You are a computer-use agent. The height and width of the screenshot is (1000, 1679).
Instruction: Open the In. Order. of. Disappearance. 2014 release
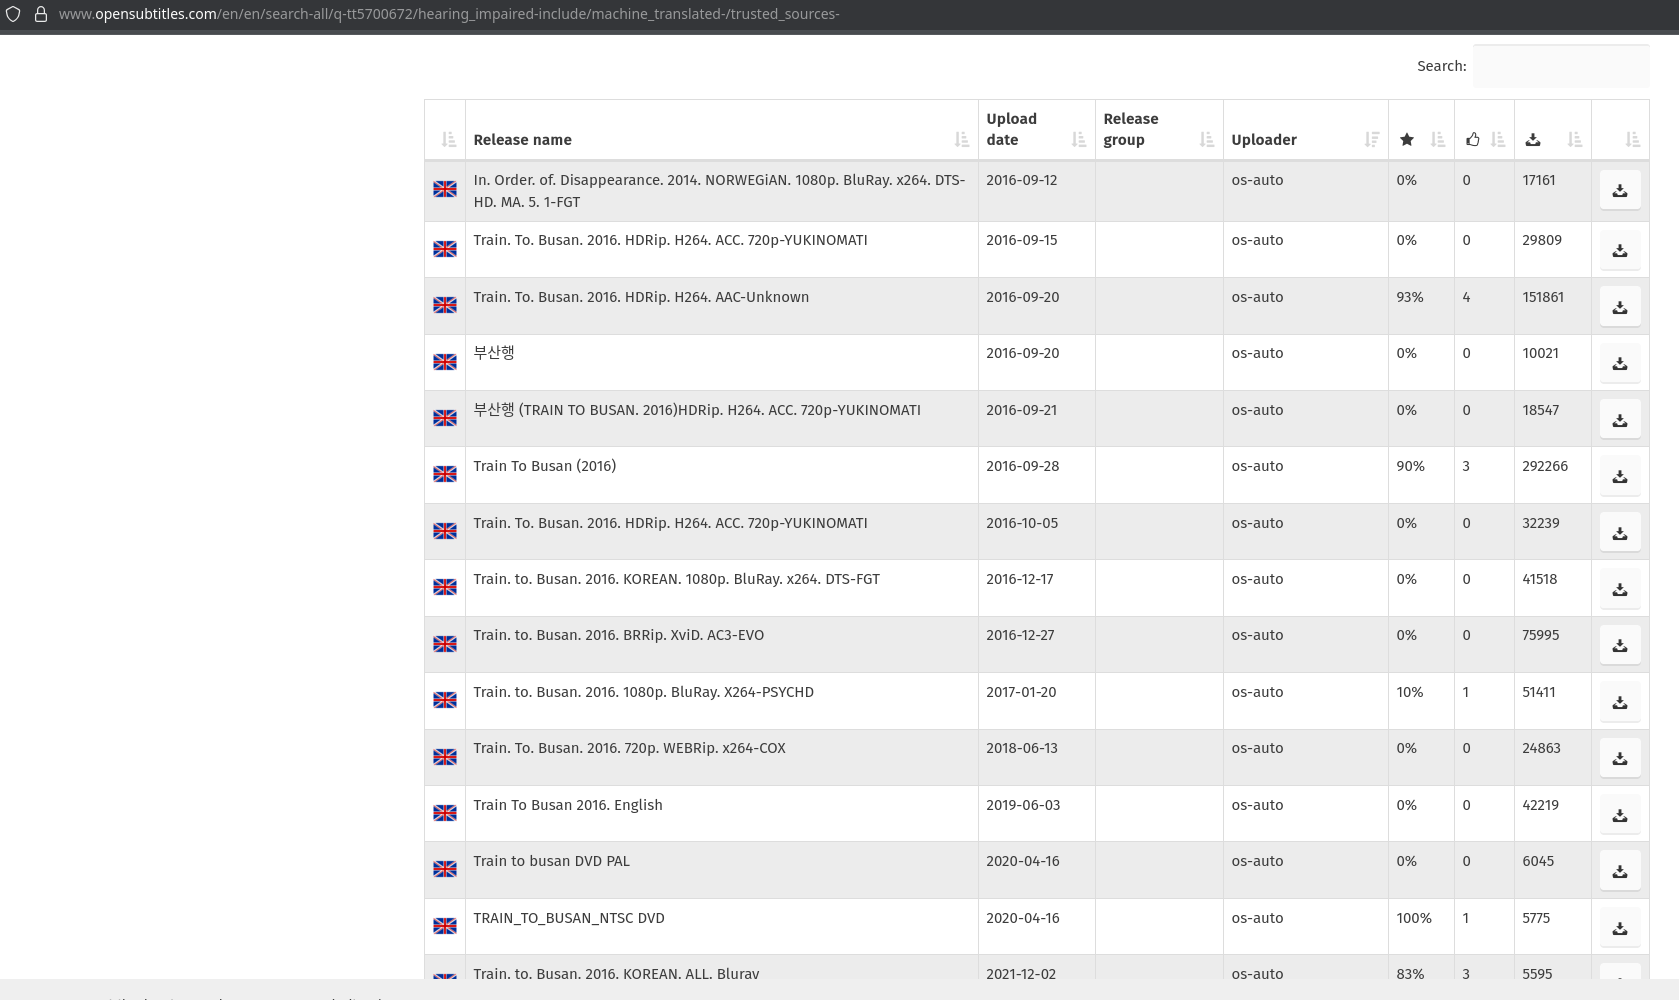click(x=719, y=191)
